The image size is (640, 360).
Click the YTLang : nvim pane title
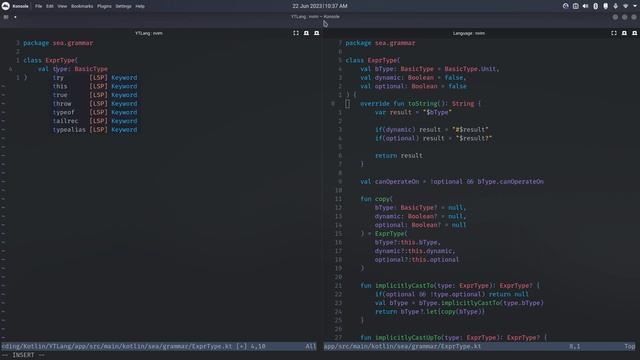[149, 33]
